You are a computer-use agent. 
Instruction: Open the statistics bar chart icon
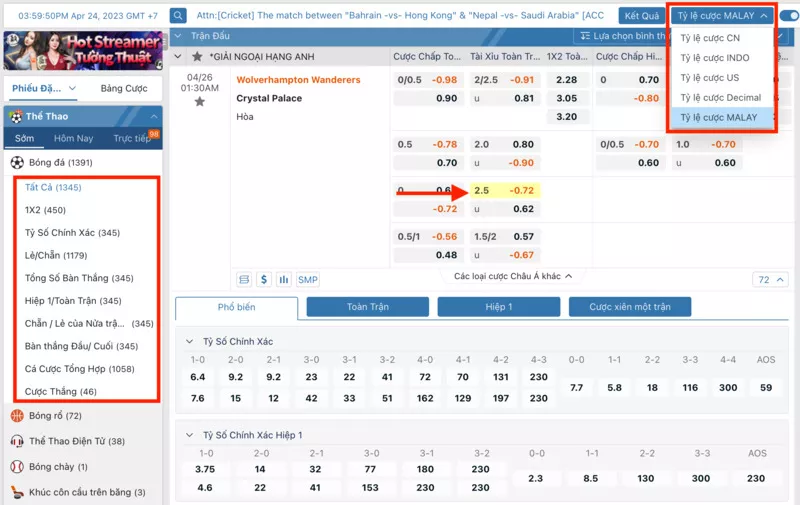coord(284,280)
